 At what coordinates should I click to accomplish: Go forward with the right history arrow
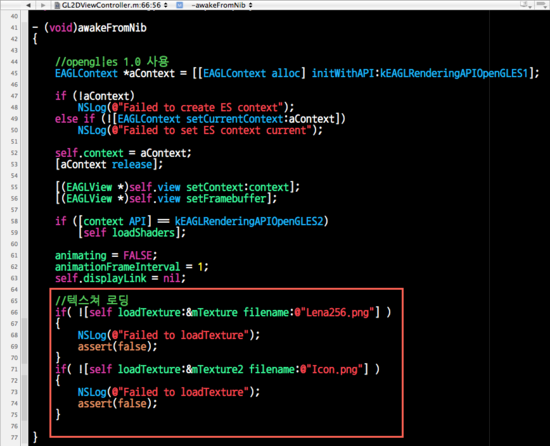point(43,5)
